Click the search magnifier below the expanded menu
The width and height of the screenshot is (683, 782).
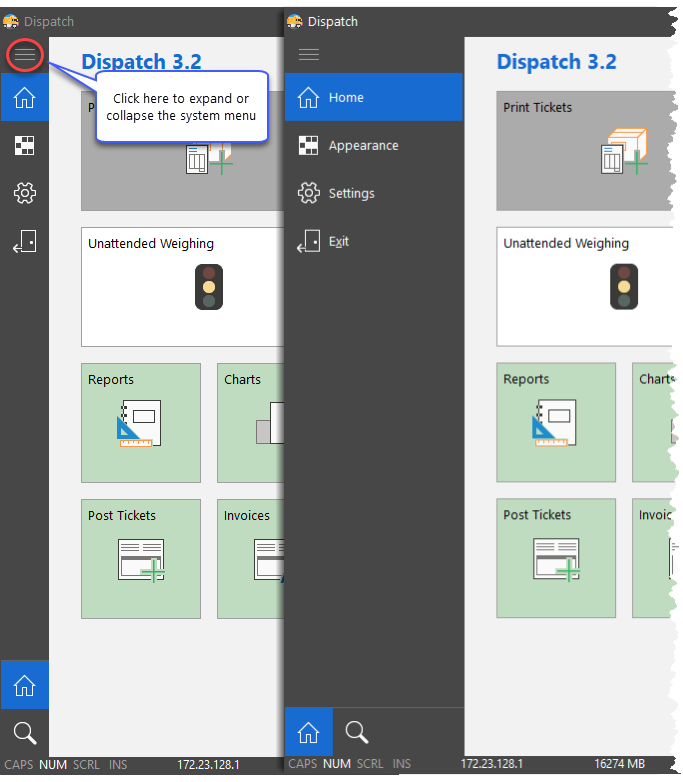tap(357, 733)
